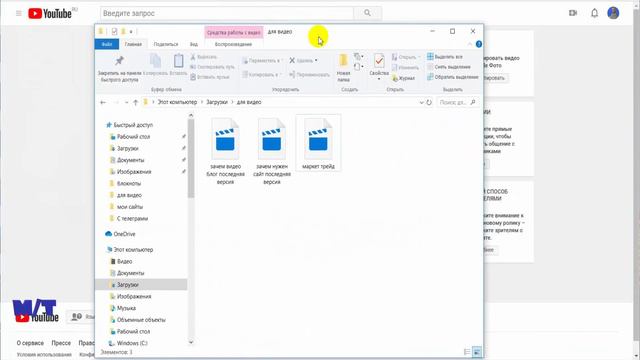The image size is (640, 360).
Task: Open the YouTube account avatar
Action: pyautogui.click(x=613, y=13)
